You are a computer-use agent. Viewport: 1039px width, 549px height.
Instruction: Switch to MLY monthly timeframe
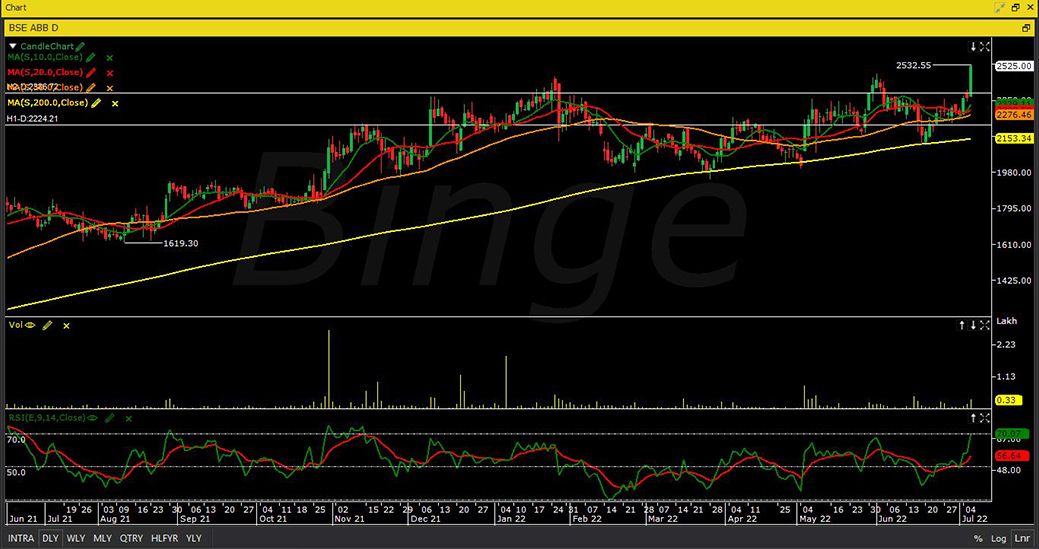click(103, 538)
